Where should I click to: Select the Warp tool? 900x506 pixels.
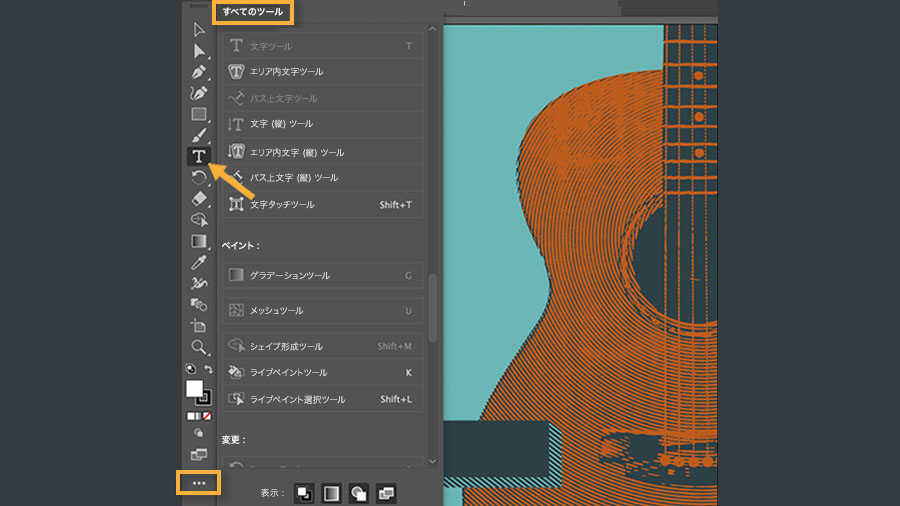(199, 283)
